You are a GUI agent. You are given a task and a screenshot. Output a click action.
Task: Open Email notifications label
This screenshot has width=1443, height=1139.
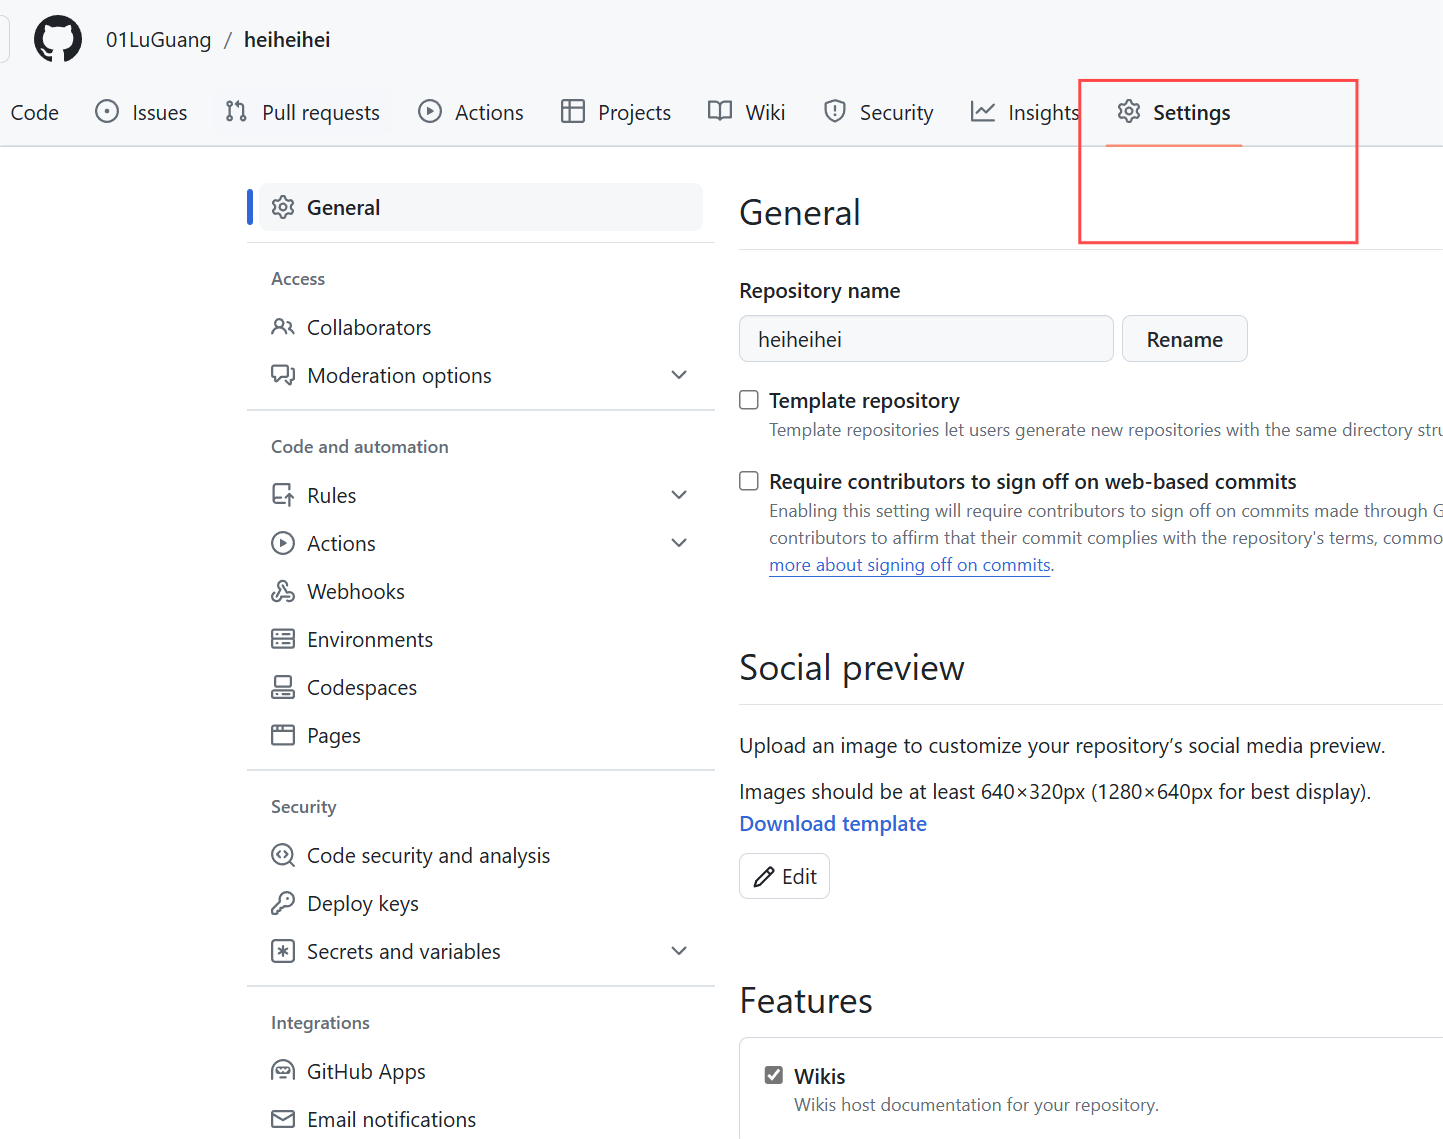coord(391,1120)
